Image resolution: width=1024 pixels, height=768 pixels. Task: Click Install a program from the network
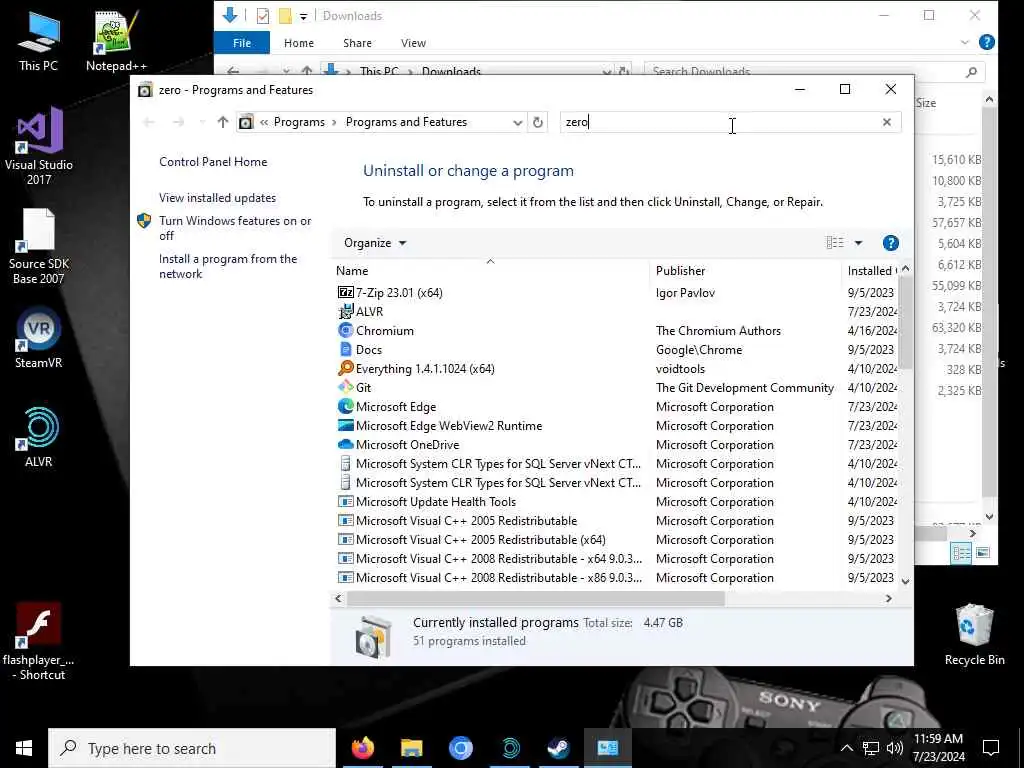click(x=228, y=266)
